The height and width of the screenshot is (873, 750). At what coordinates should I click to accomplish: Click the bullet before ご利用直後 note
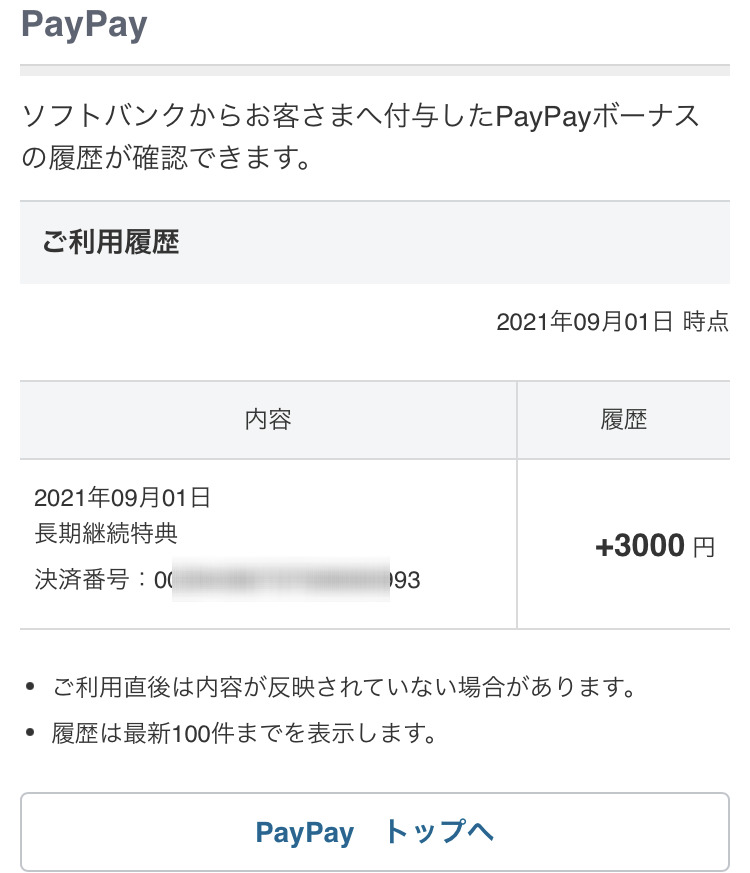(x=31, y=688)
